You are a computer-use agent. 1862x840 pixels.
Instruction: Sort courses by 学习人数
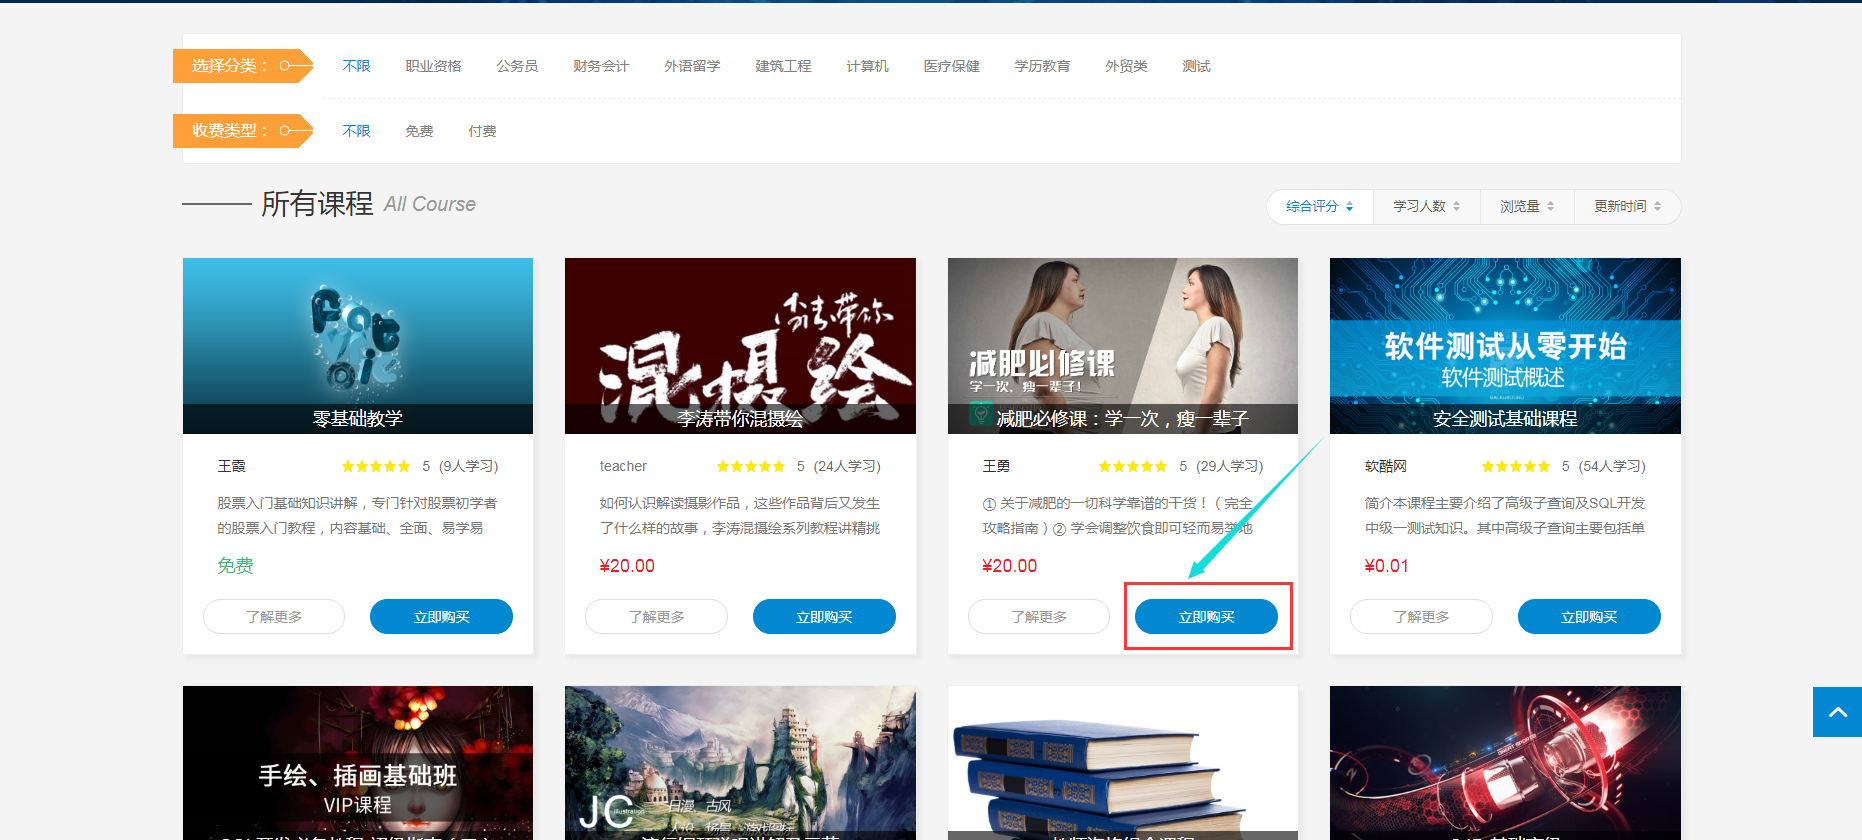tap(1426, 206)
